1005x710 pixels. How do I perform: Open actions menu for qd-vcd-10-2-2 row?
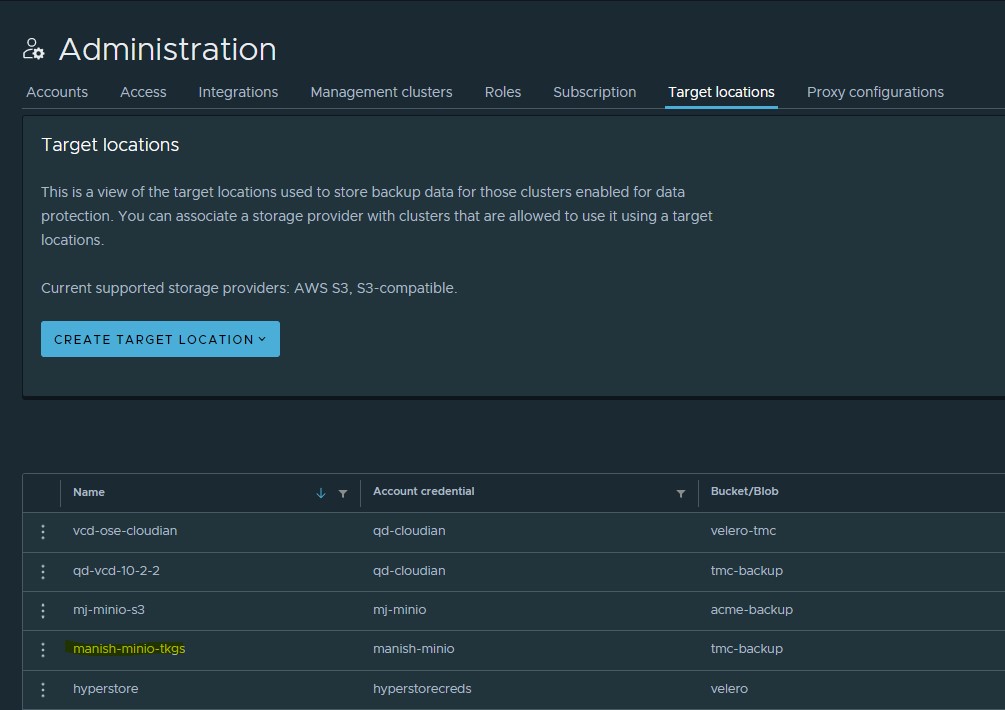[43, 571]
